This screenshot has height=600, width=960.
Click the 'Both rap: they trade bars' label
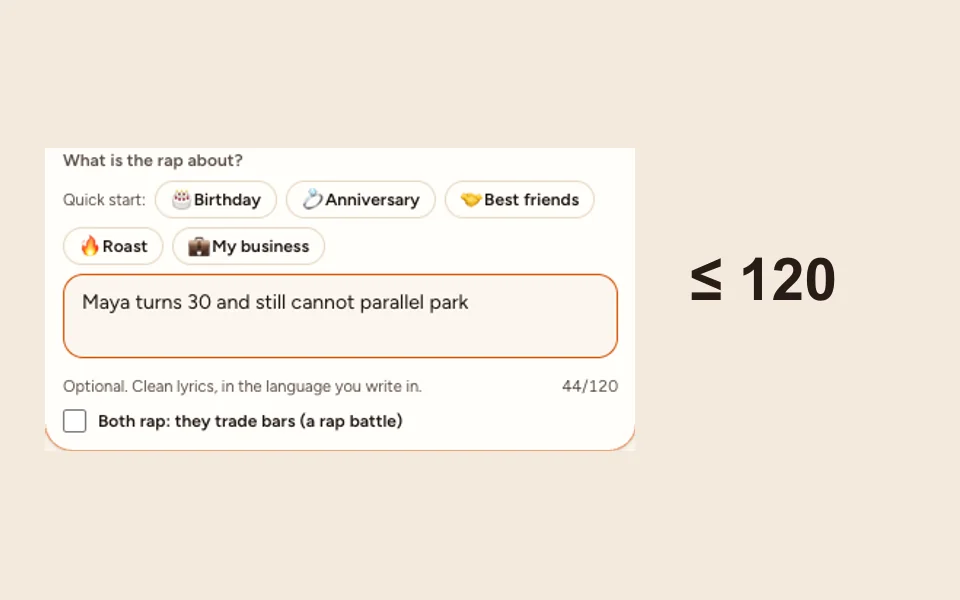click(250, 421)
